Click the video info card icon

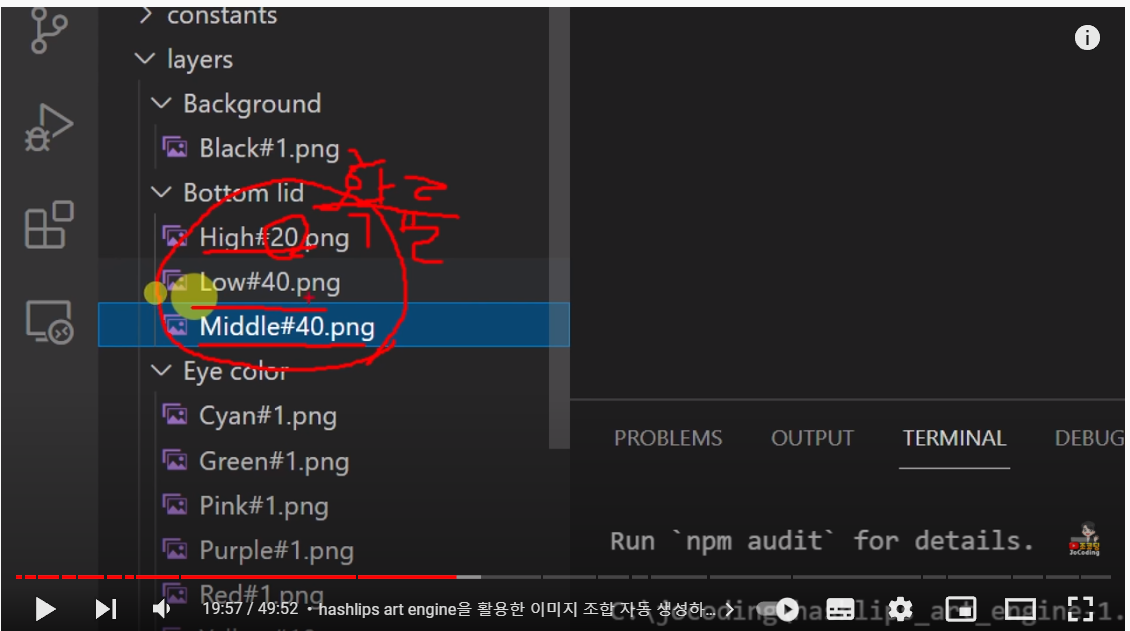tap(1087, 37)
